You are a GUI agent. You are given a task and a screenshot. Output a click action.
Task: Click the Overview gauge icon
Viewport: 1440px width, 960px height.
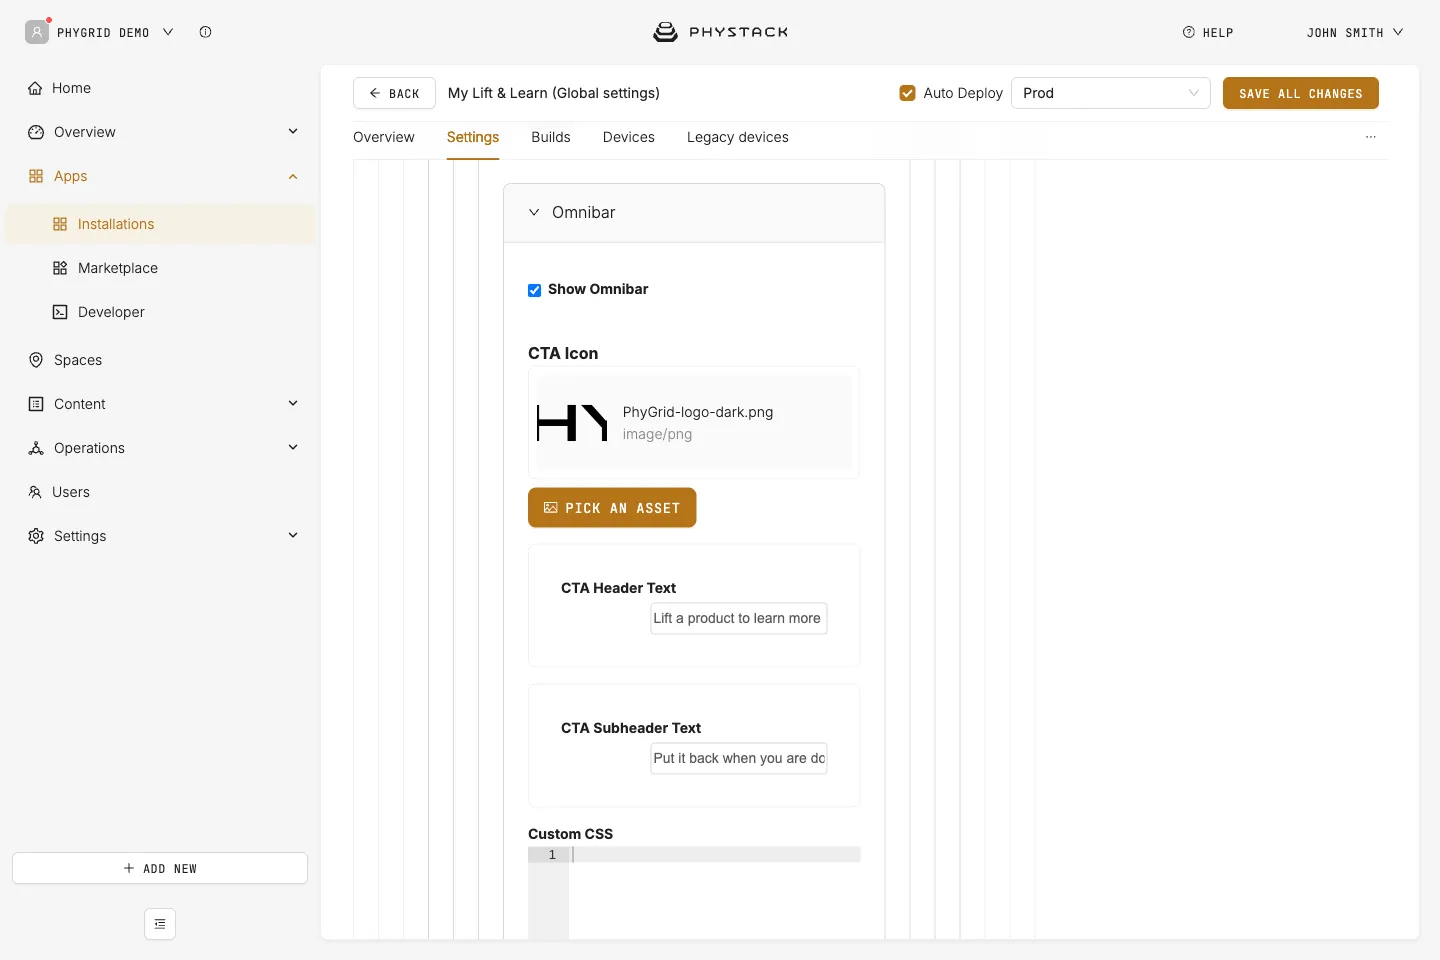coord(36,132)
